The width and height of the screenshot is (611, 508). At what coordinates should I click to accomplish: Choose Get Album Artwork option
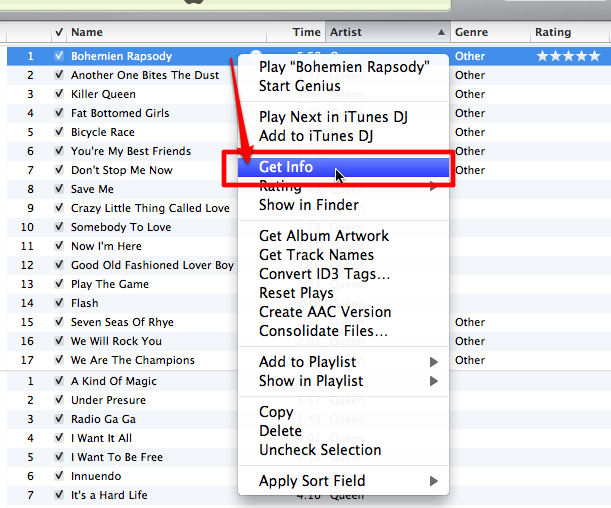click(324, 236)
